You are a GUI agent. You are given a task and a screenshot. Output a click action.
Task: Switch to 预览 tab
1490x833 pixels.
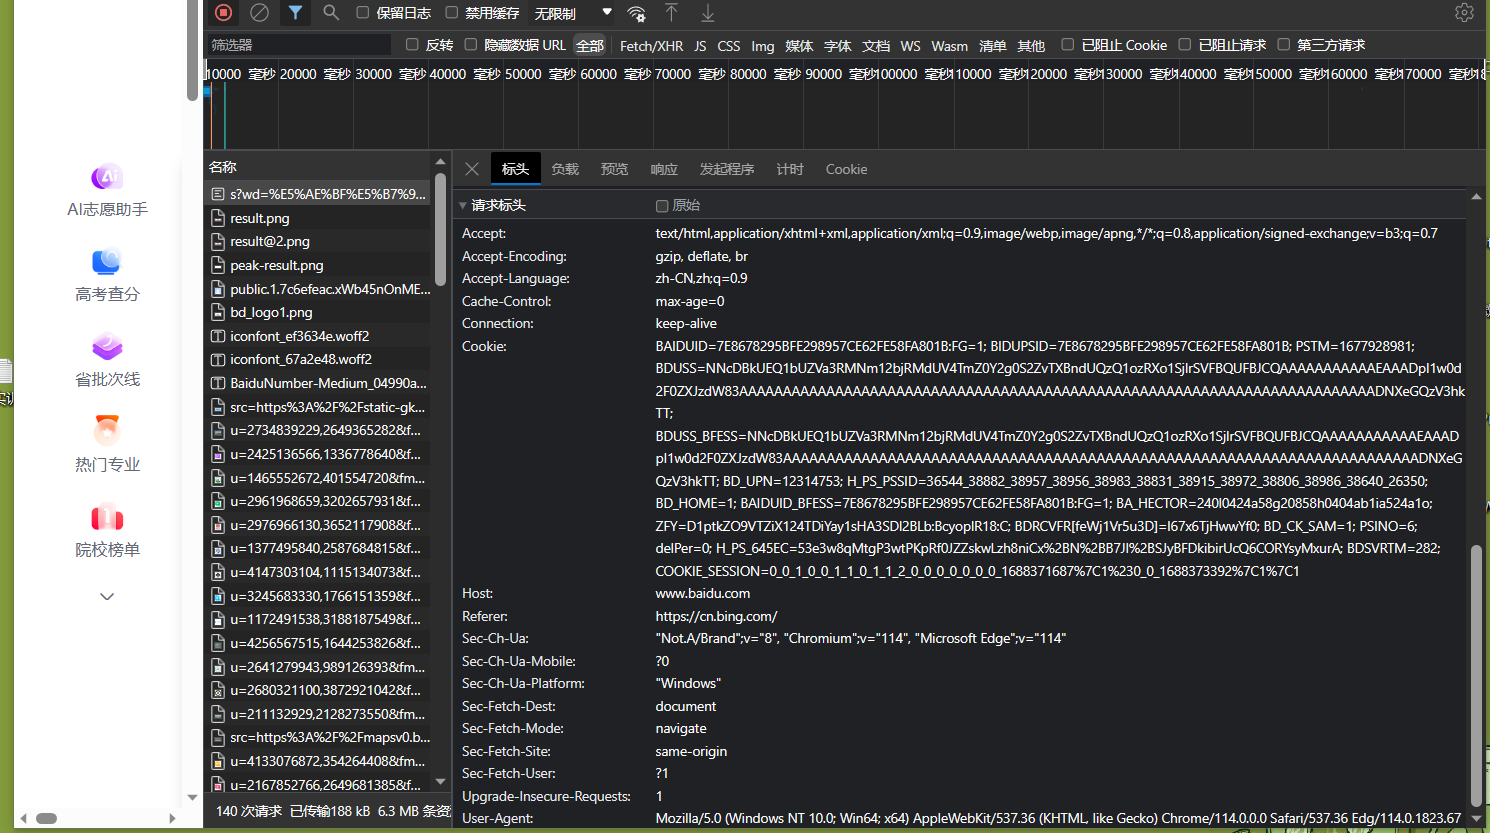[x=614, y=169]
